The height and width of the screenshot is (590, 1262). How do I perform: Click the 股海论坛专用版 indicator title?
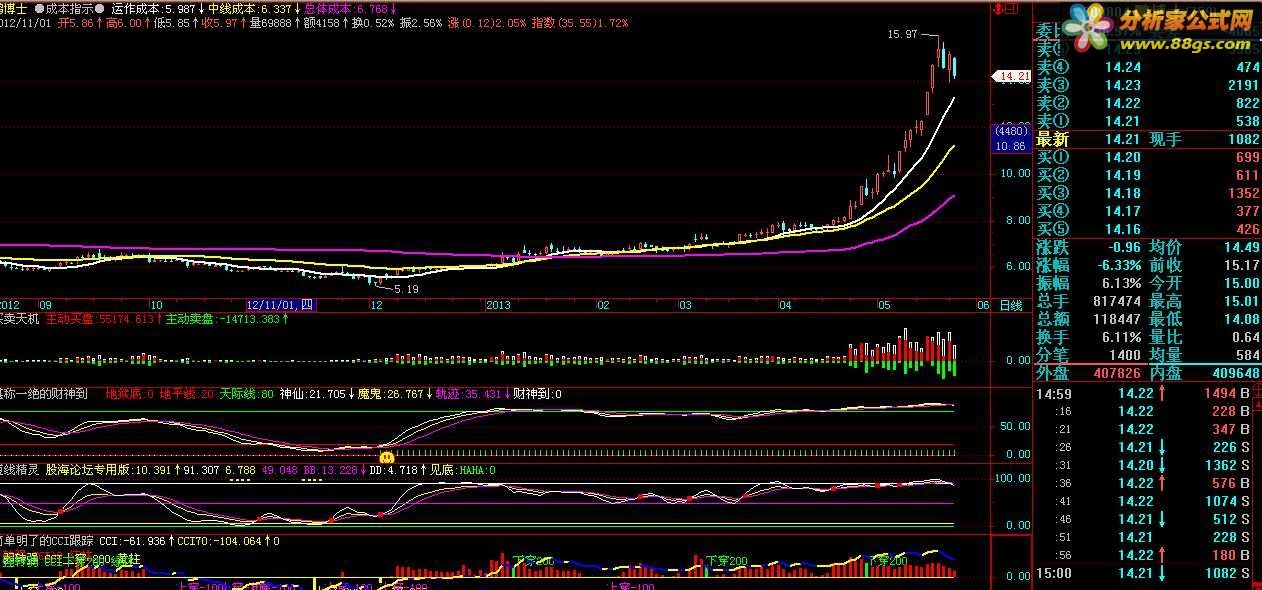(x=88, y=469)
